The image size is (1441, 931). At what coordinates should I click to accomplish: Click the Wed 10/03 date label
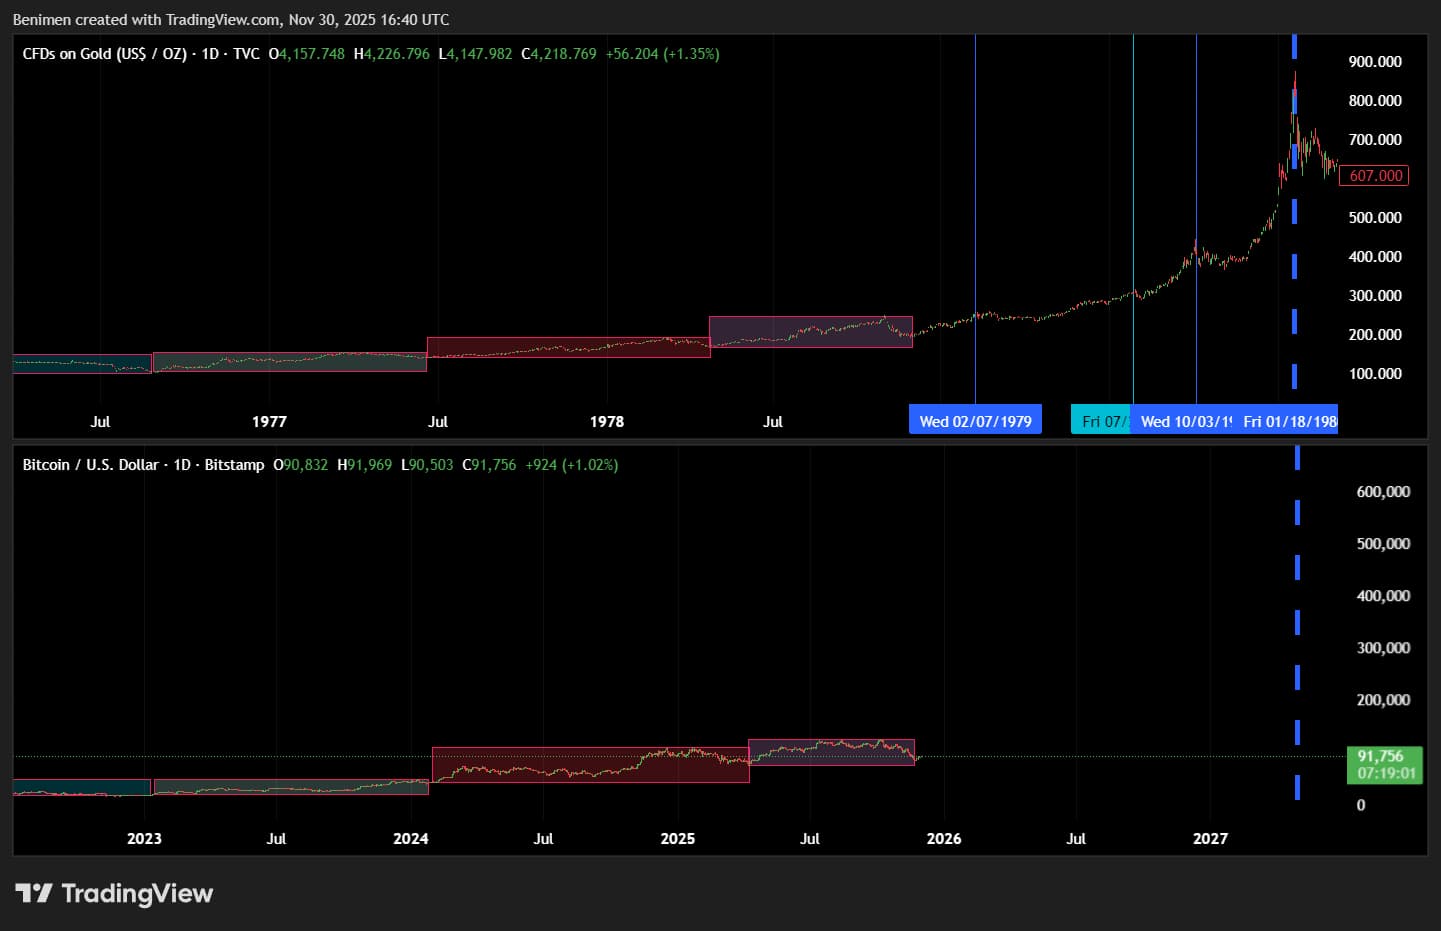1184,421
